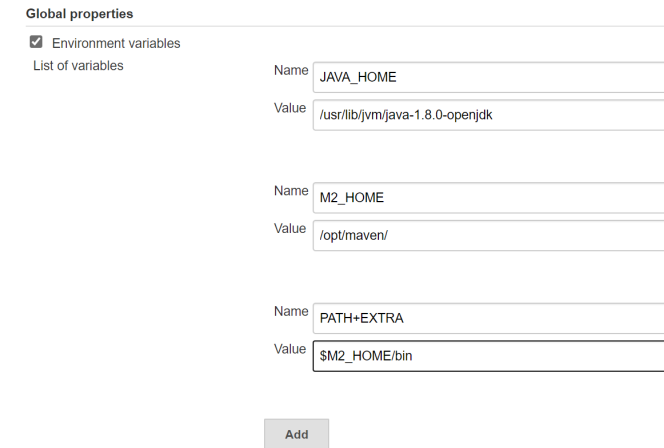
Task: Click the /usr/lib/jvm/java-1.8.0-openjdk value field
Action: (488, 115)
